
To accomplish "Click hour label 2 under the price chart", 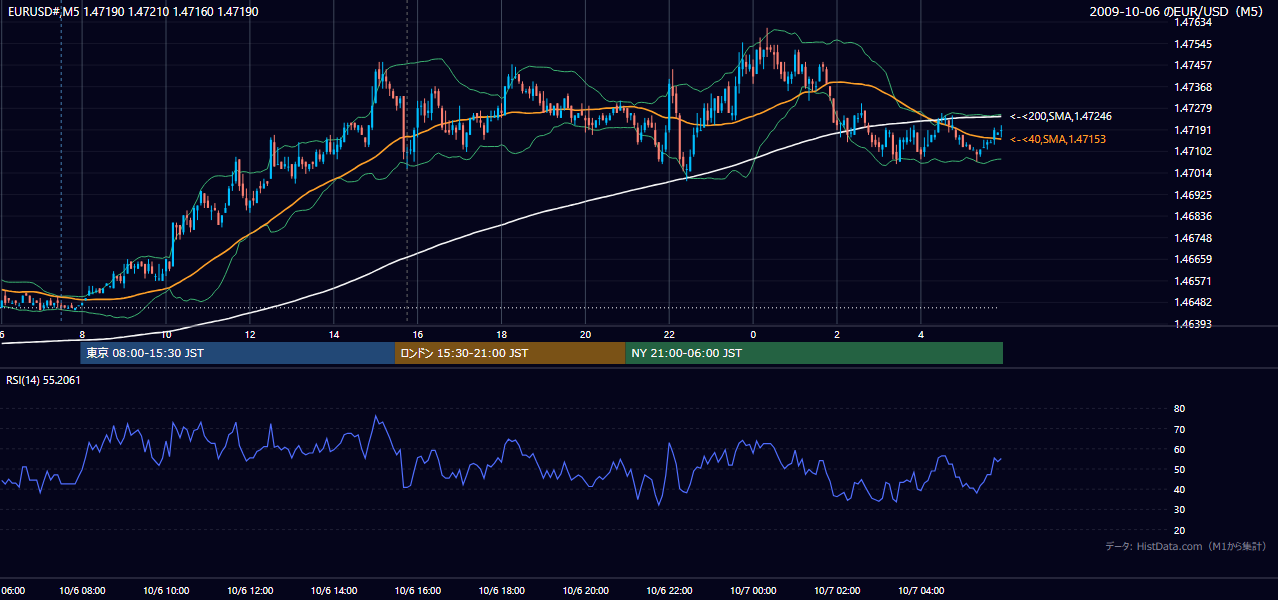I will pyautogui.click(x=837, y=334).
